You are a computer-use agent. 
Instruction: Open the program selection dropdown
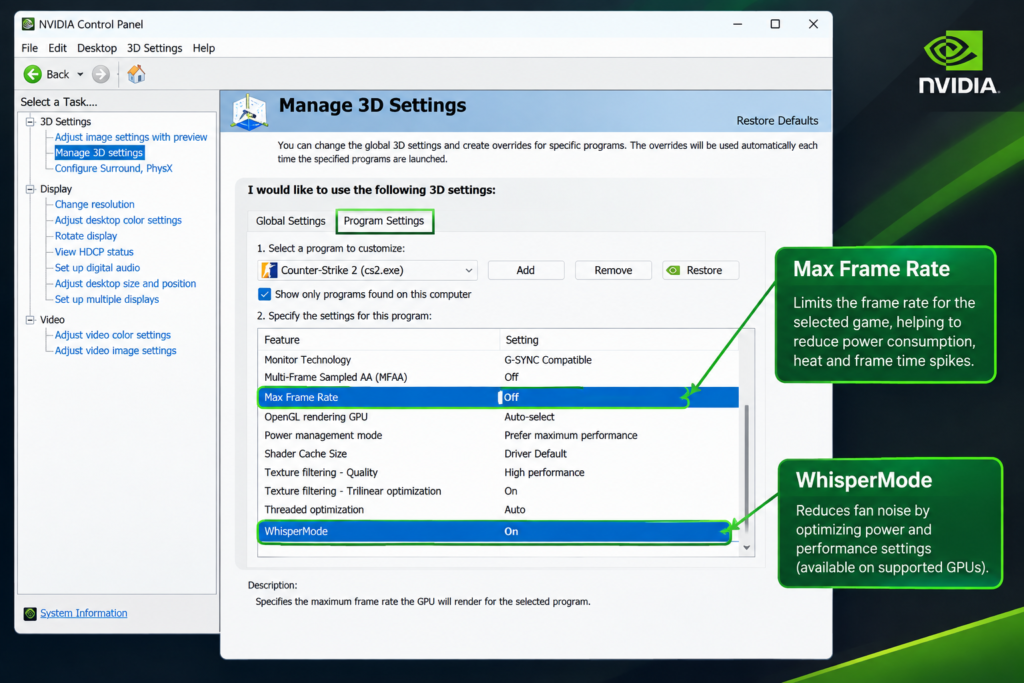(368, 270)
